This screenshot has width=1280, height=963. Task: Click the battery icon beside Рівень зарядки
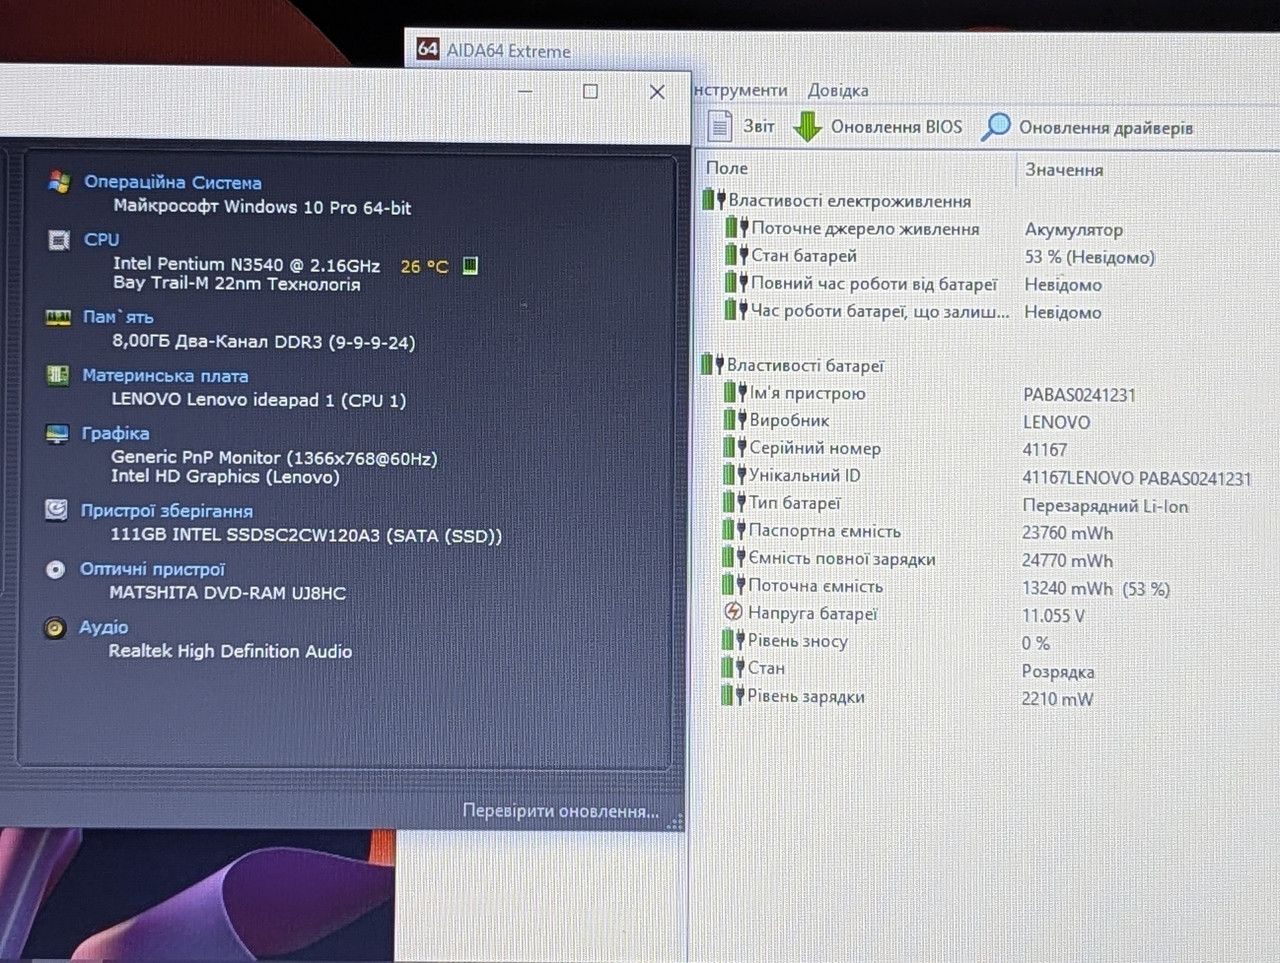[x=734, y=695]
